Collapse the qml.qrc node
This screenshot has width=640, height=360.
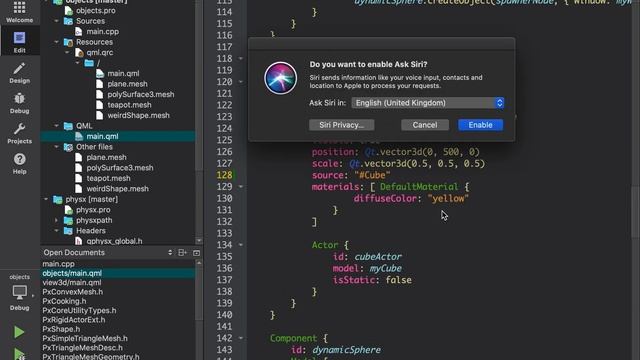[67, 52]
